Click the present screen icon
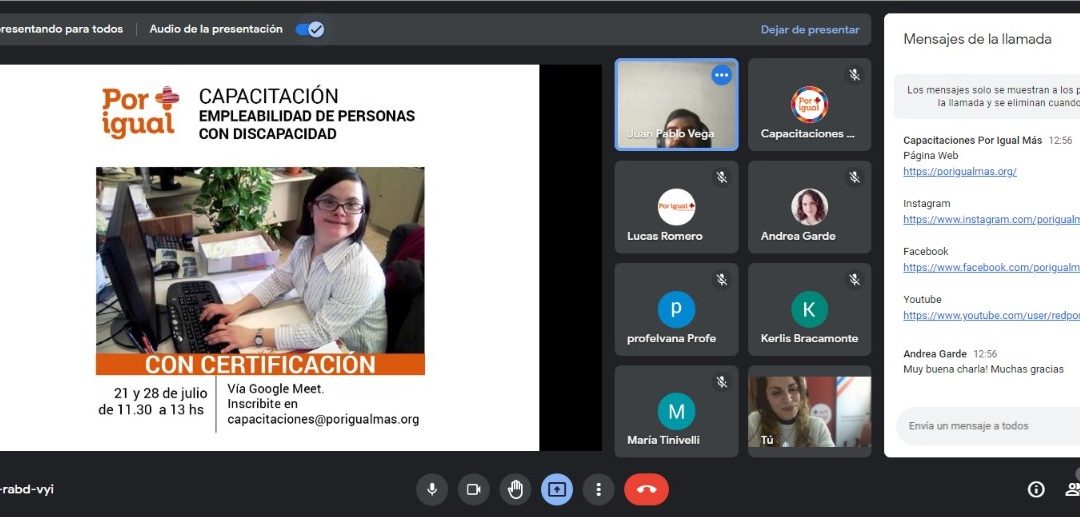 pos(557,489)
